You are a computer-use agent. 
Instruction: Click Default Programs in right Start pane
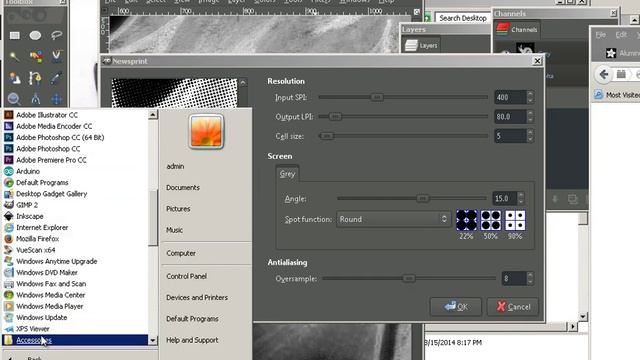(x=192, y=319)
